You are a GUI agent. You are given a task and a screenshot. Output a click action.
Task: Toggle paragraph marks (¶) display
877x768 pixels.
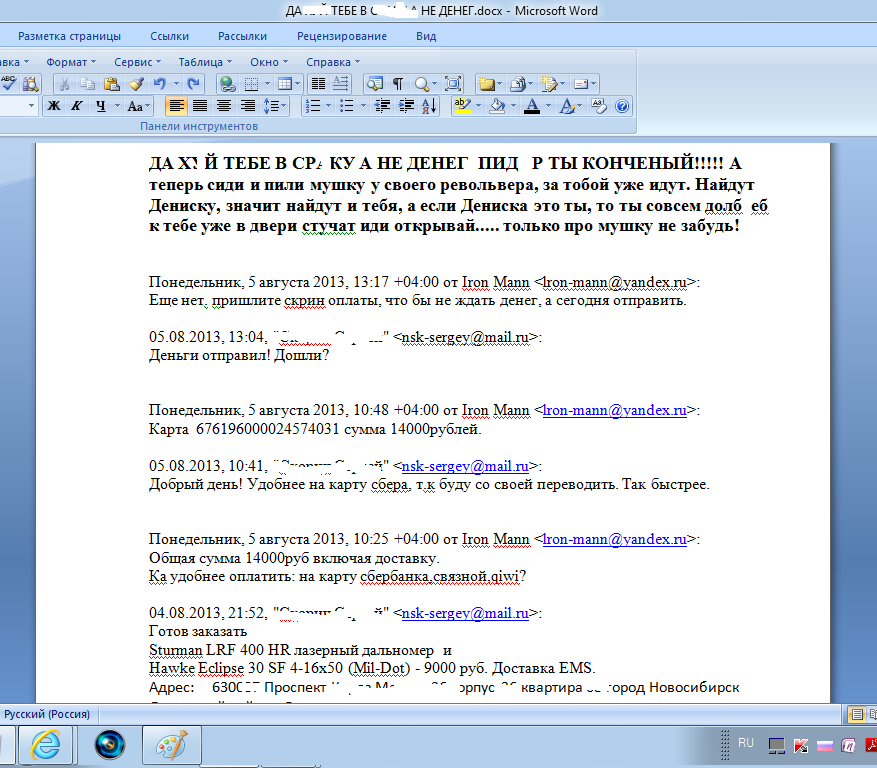point(398,84)
